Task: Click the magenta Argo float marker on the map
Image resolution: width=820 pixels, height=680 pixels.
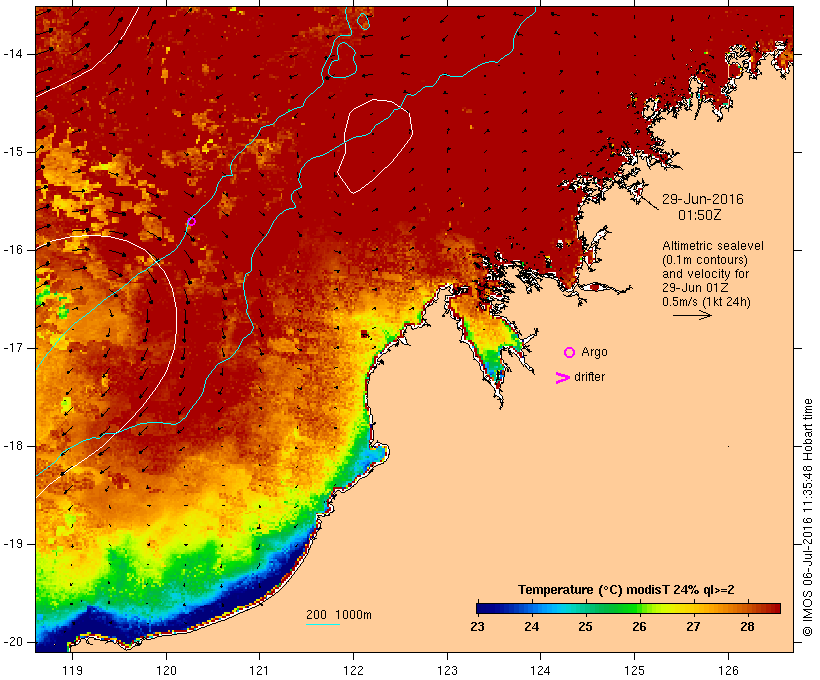Action: (191, 221)
